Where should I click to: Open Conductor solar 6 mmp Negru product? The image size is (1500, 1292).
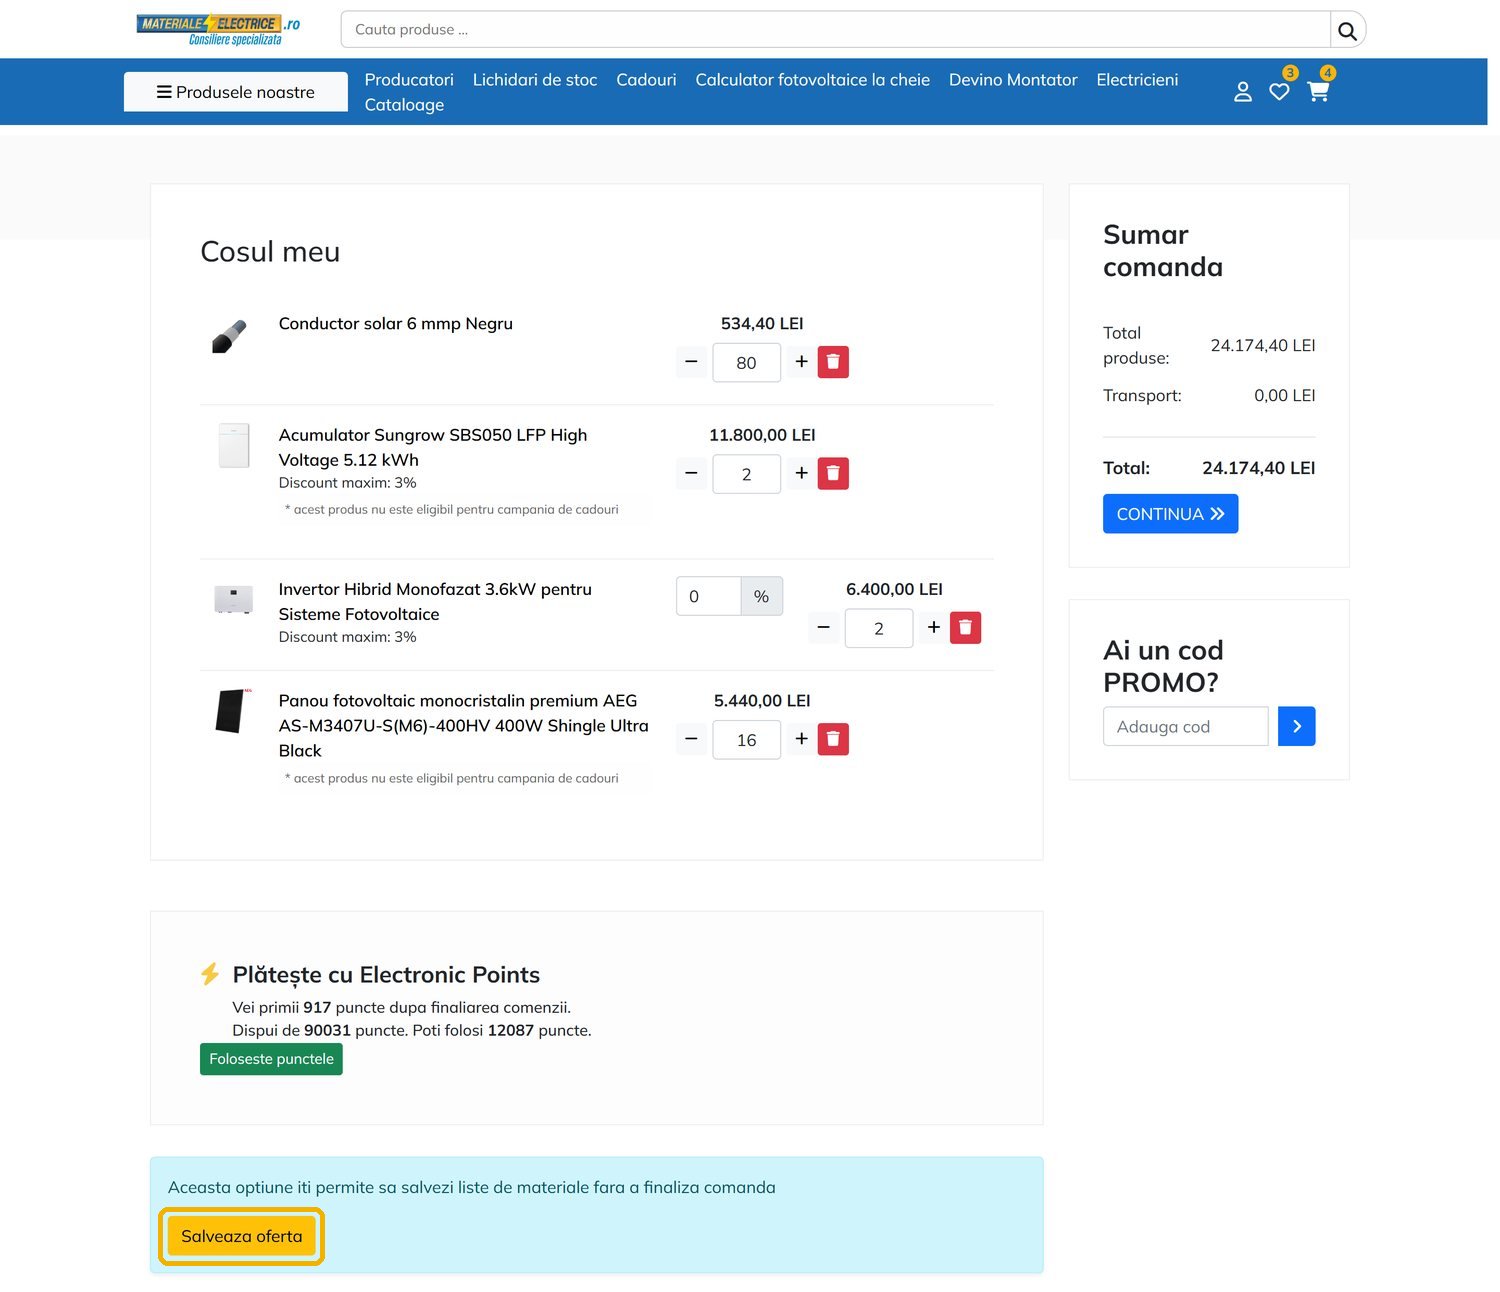(395, 324)
